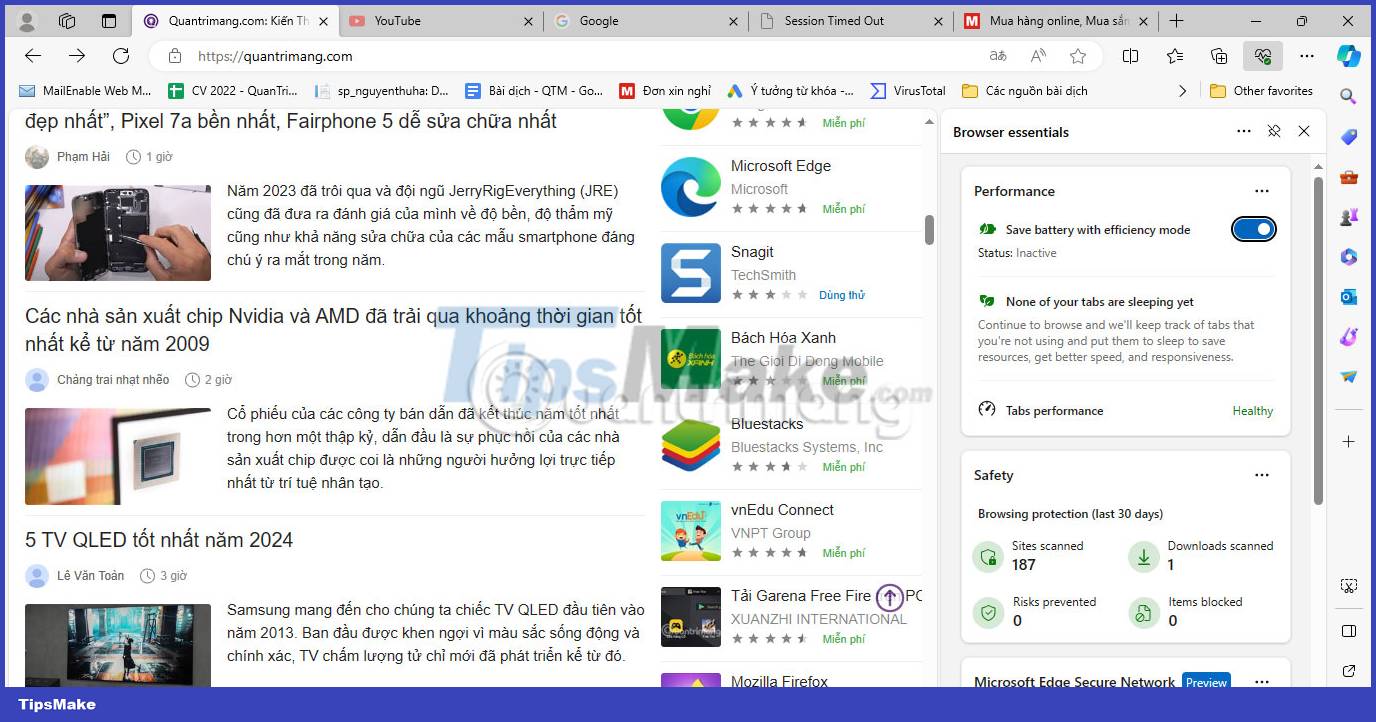Add this page to favorites via star icon
This screenshot has width=1376, height=722.
[1078, 56]
